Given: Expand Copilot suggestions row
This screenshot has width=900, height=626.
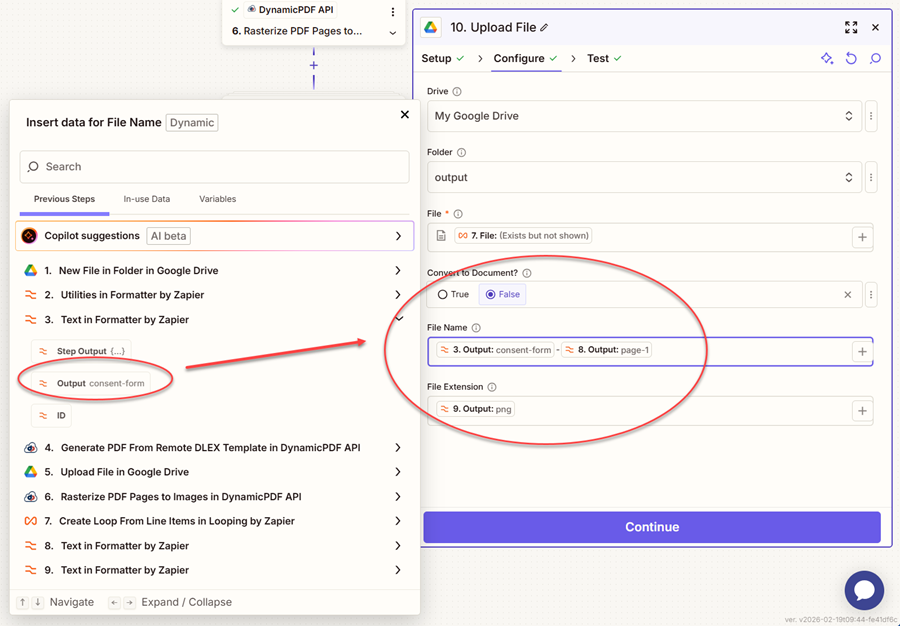Looking at the screenshot, I should [x=398, y=236].
